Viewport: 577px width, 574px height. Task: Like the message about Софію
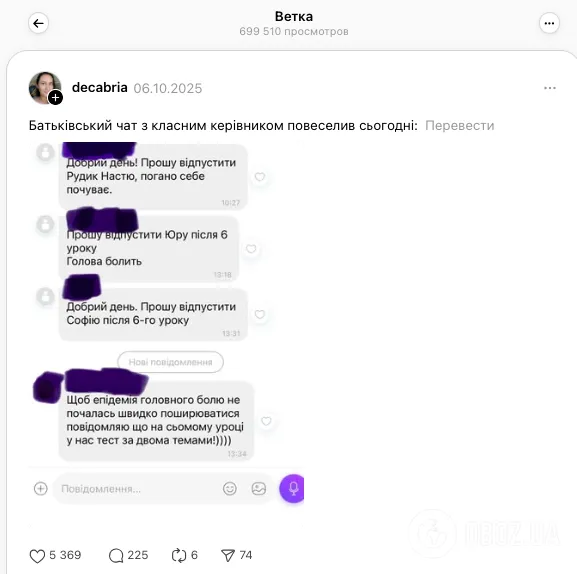tap(260, 314)
